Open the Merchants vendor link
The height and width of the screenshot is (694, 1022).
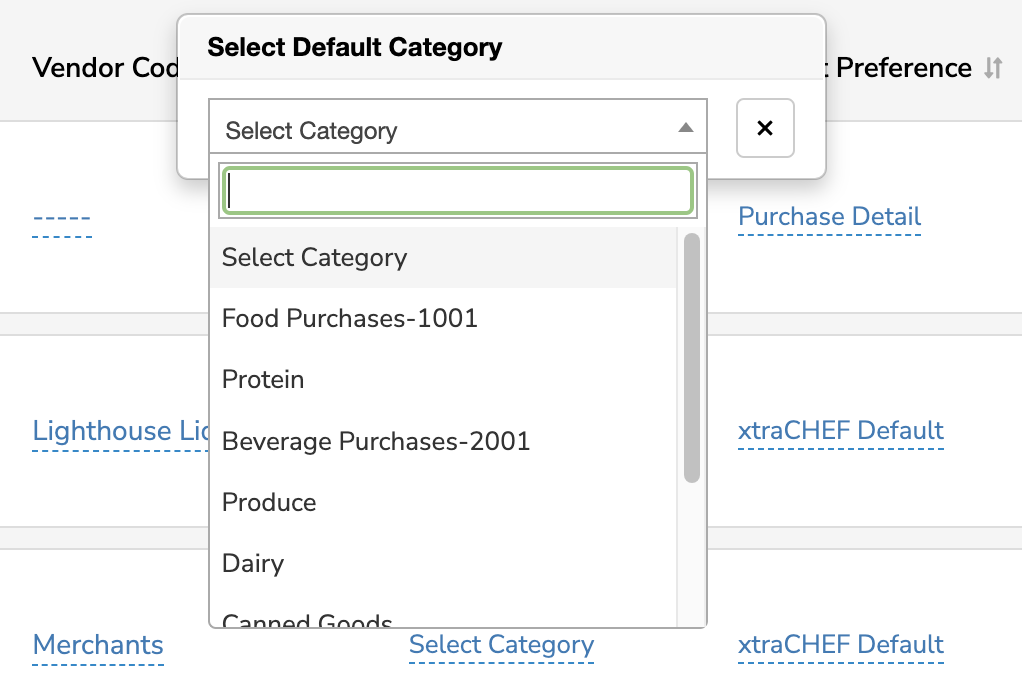pyautogui.click(x=97, y=645)
